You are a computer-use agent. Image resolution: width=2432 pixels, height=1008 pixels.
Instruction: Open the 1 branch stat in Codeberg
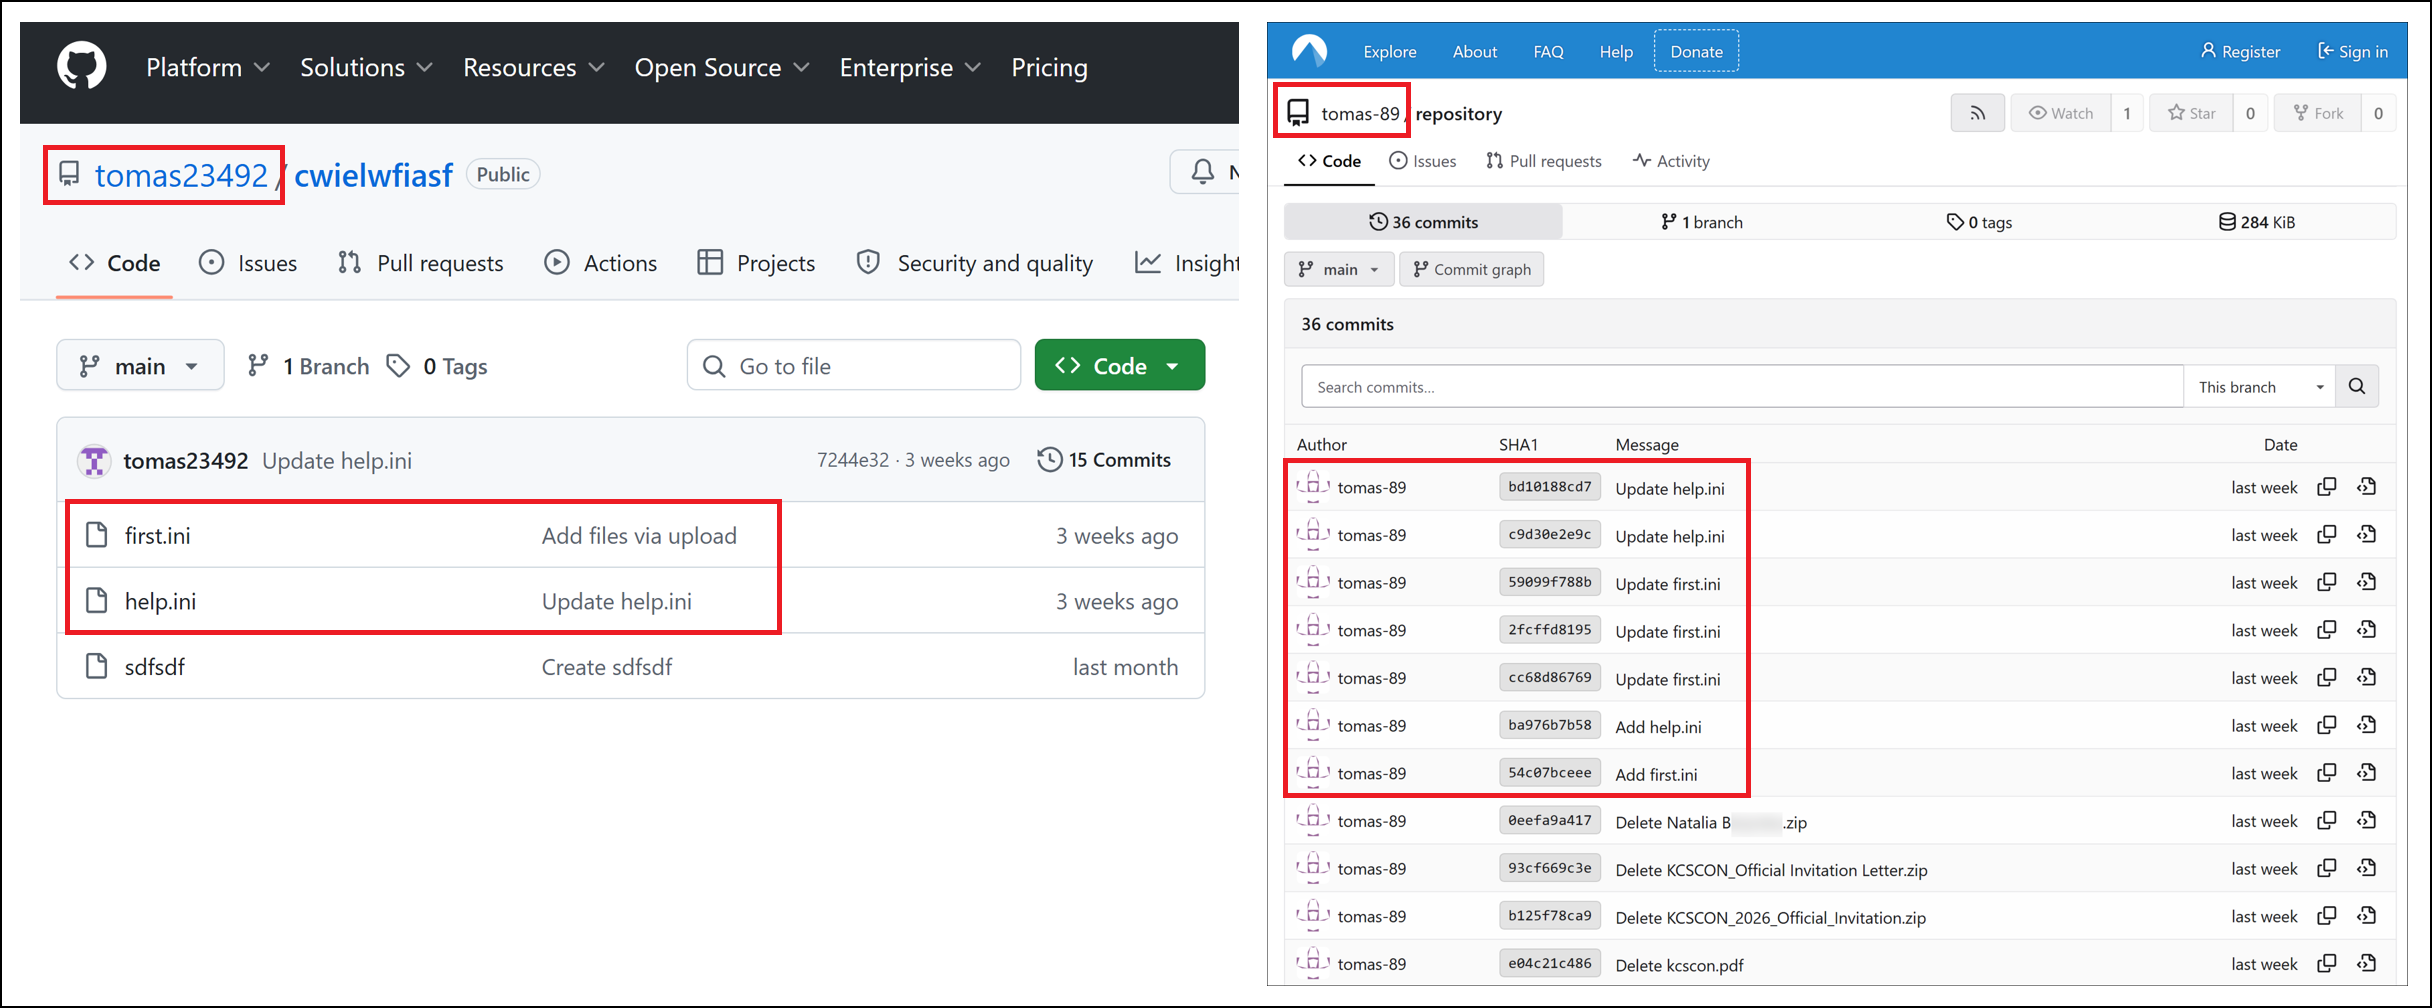coord(1701,222)
